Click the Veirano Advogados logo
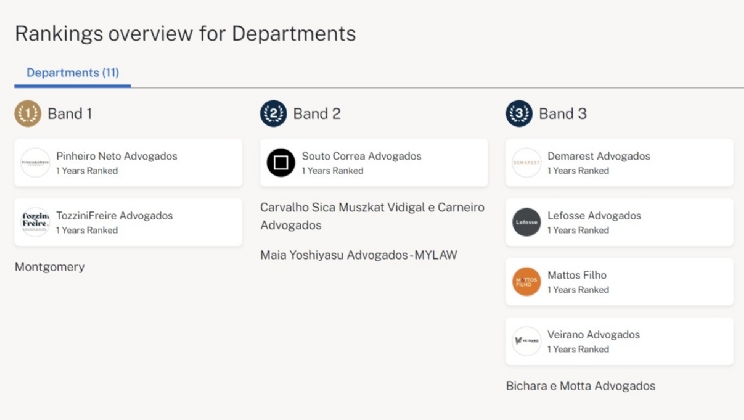Screen dimensions: 744x420 pyautogui.click(x=526, y=341)
